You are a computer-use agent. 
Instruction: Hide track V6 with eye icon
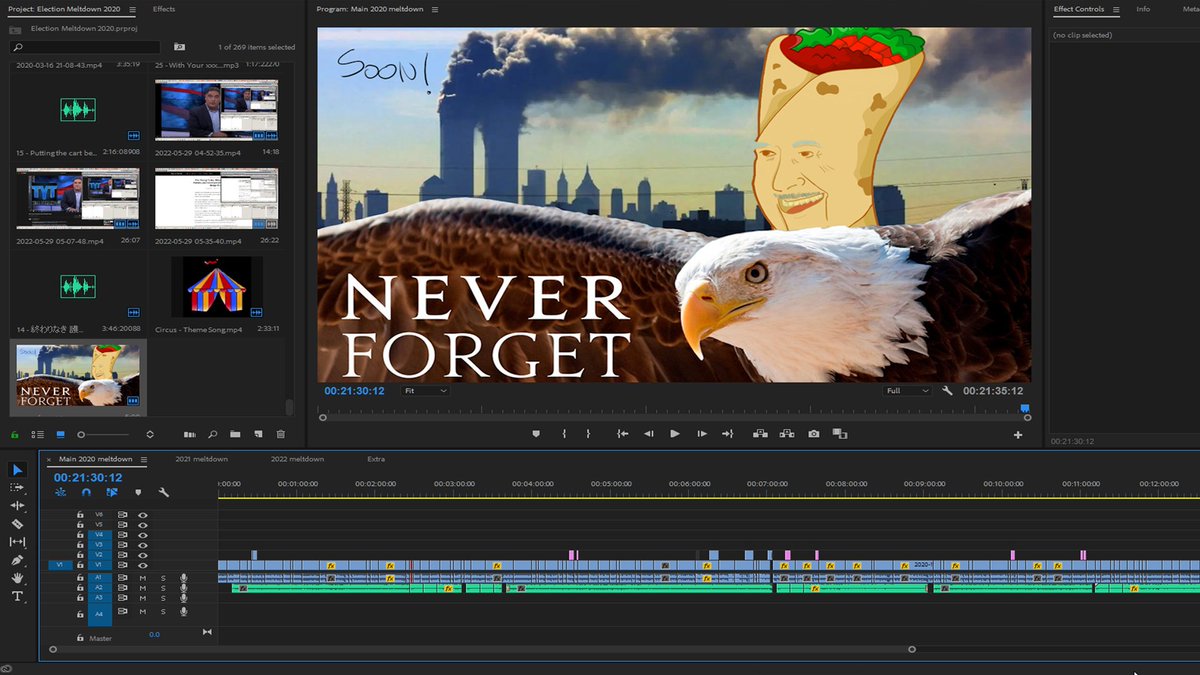(x=143, y=515)
